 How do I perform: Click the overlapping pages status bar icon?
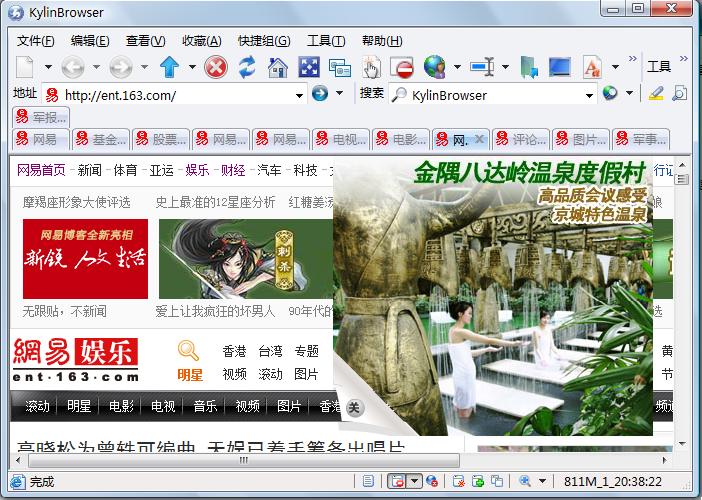(x=497, y=481)
